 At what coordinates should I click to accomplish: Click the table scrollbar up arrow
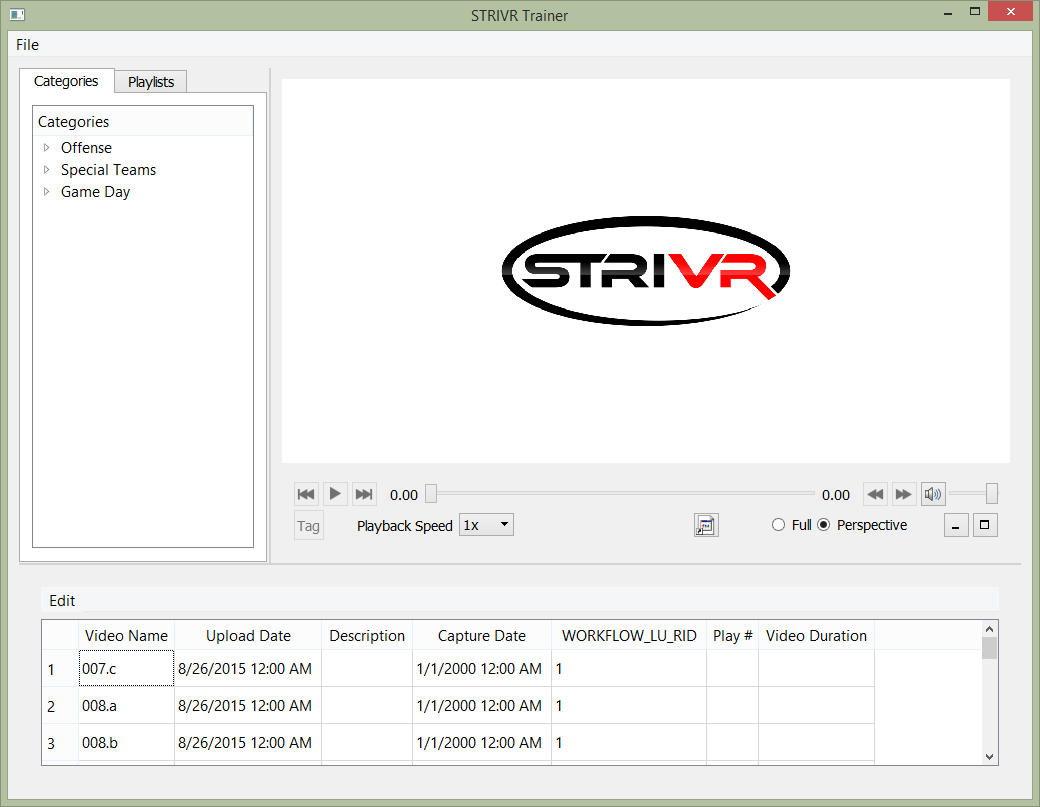989,629
